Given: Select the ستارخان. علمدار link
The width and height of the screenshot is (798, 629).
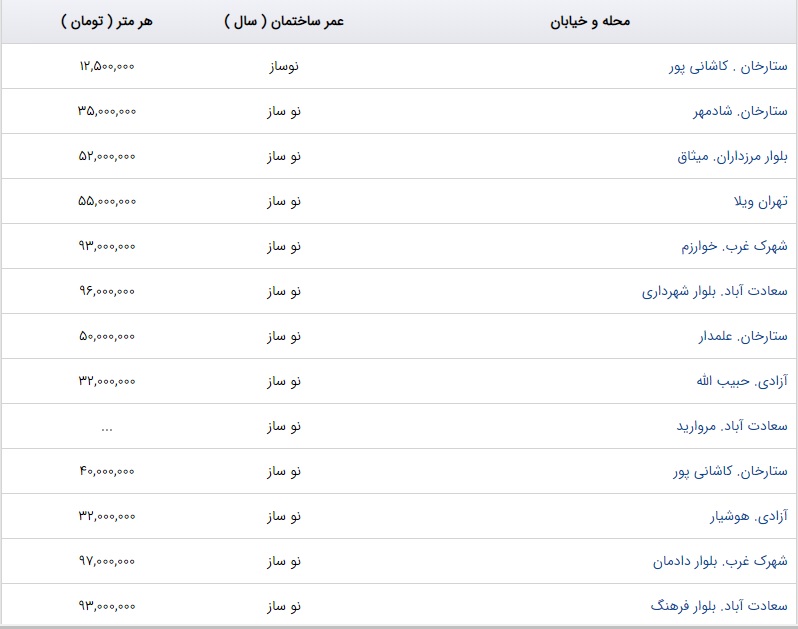Looking at the screenshot, I should click(x=744, y=336).
